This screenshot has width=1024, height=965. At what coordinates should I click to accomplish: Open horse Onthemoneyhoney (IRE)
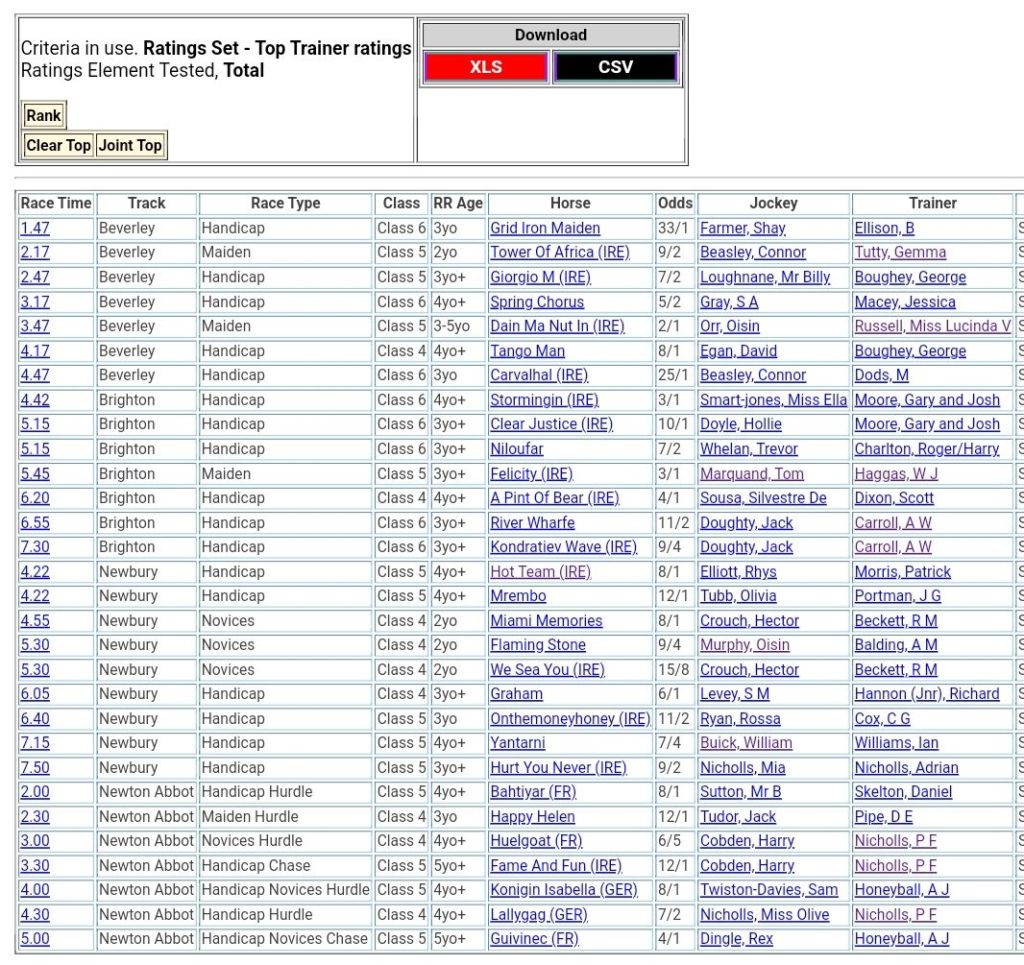click(569, 719)
